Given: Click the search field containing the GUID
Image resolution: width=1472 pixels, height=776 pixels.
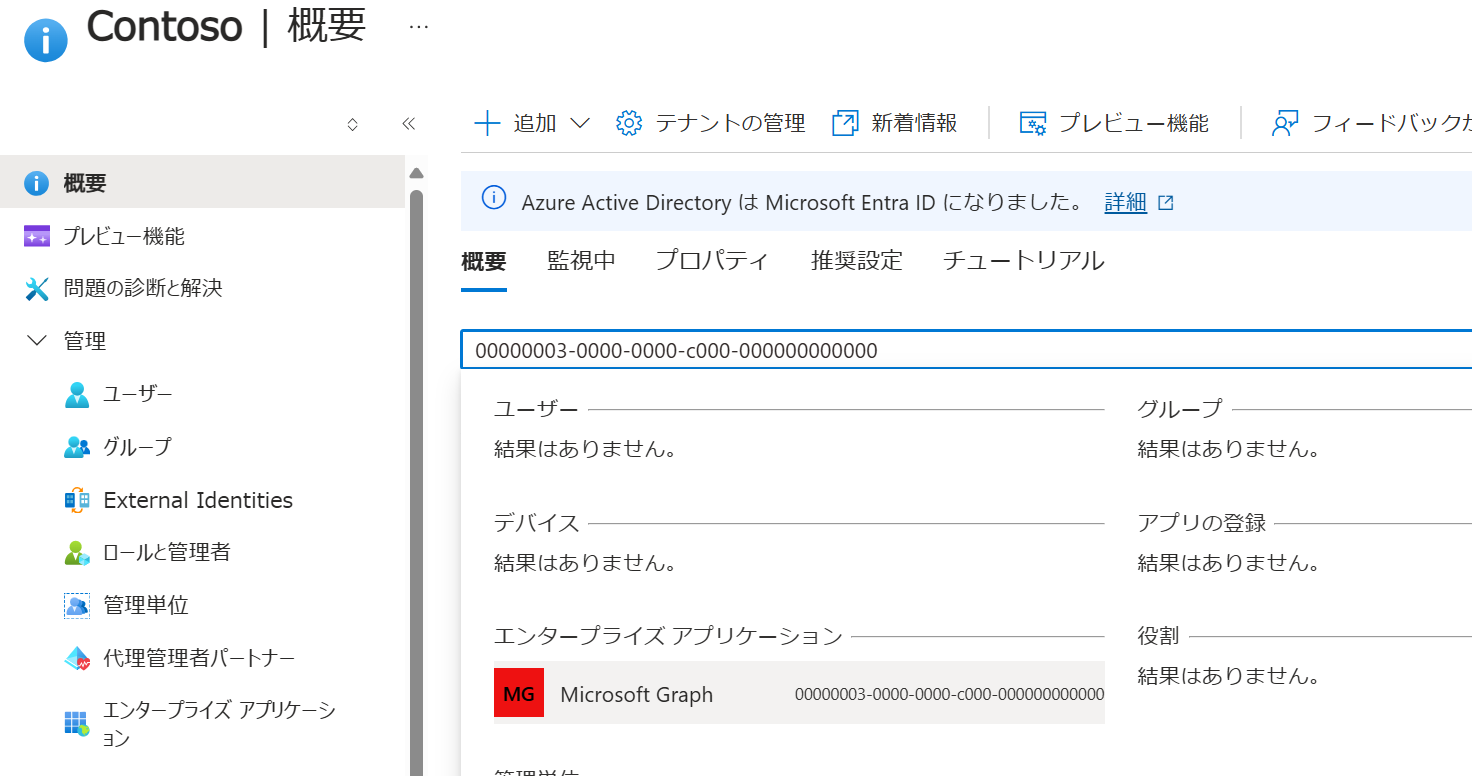Looking at the screenshot, I should click(966, 350).
